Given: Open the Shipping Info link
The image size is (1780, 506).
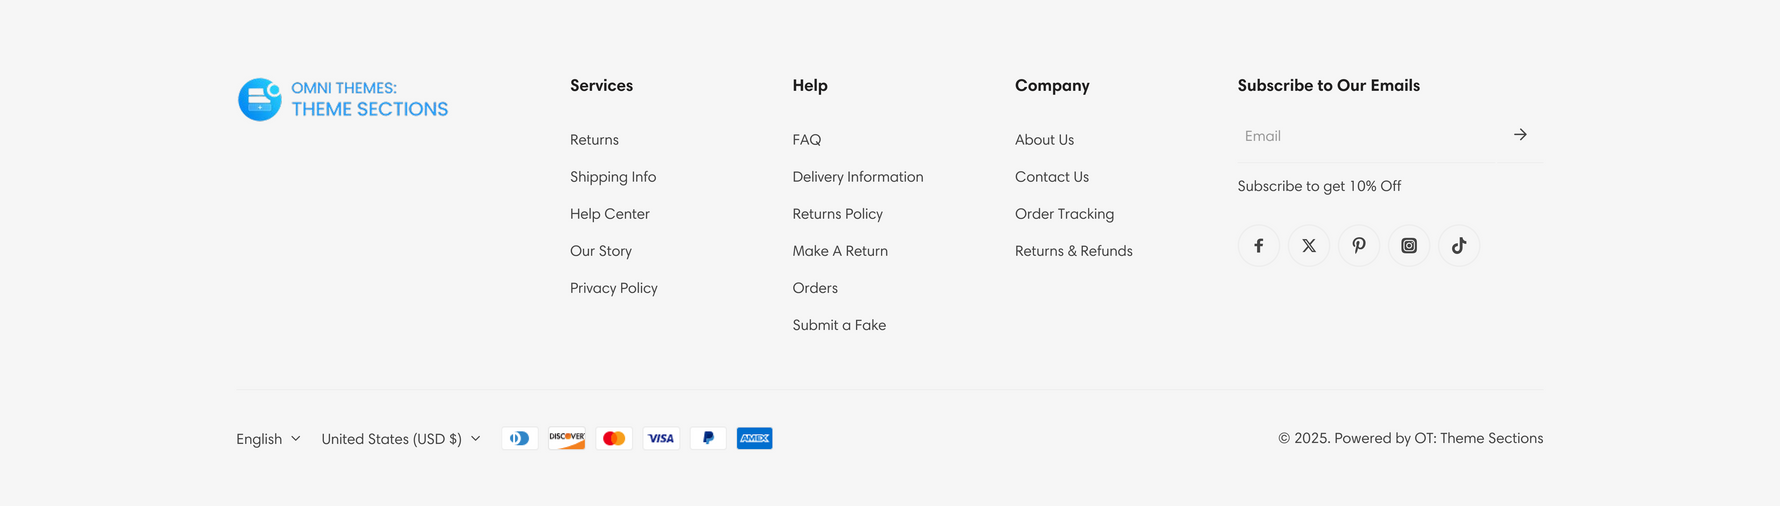Looking at the screenshot, I should tap(613, 177).
